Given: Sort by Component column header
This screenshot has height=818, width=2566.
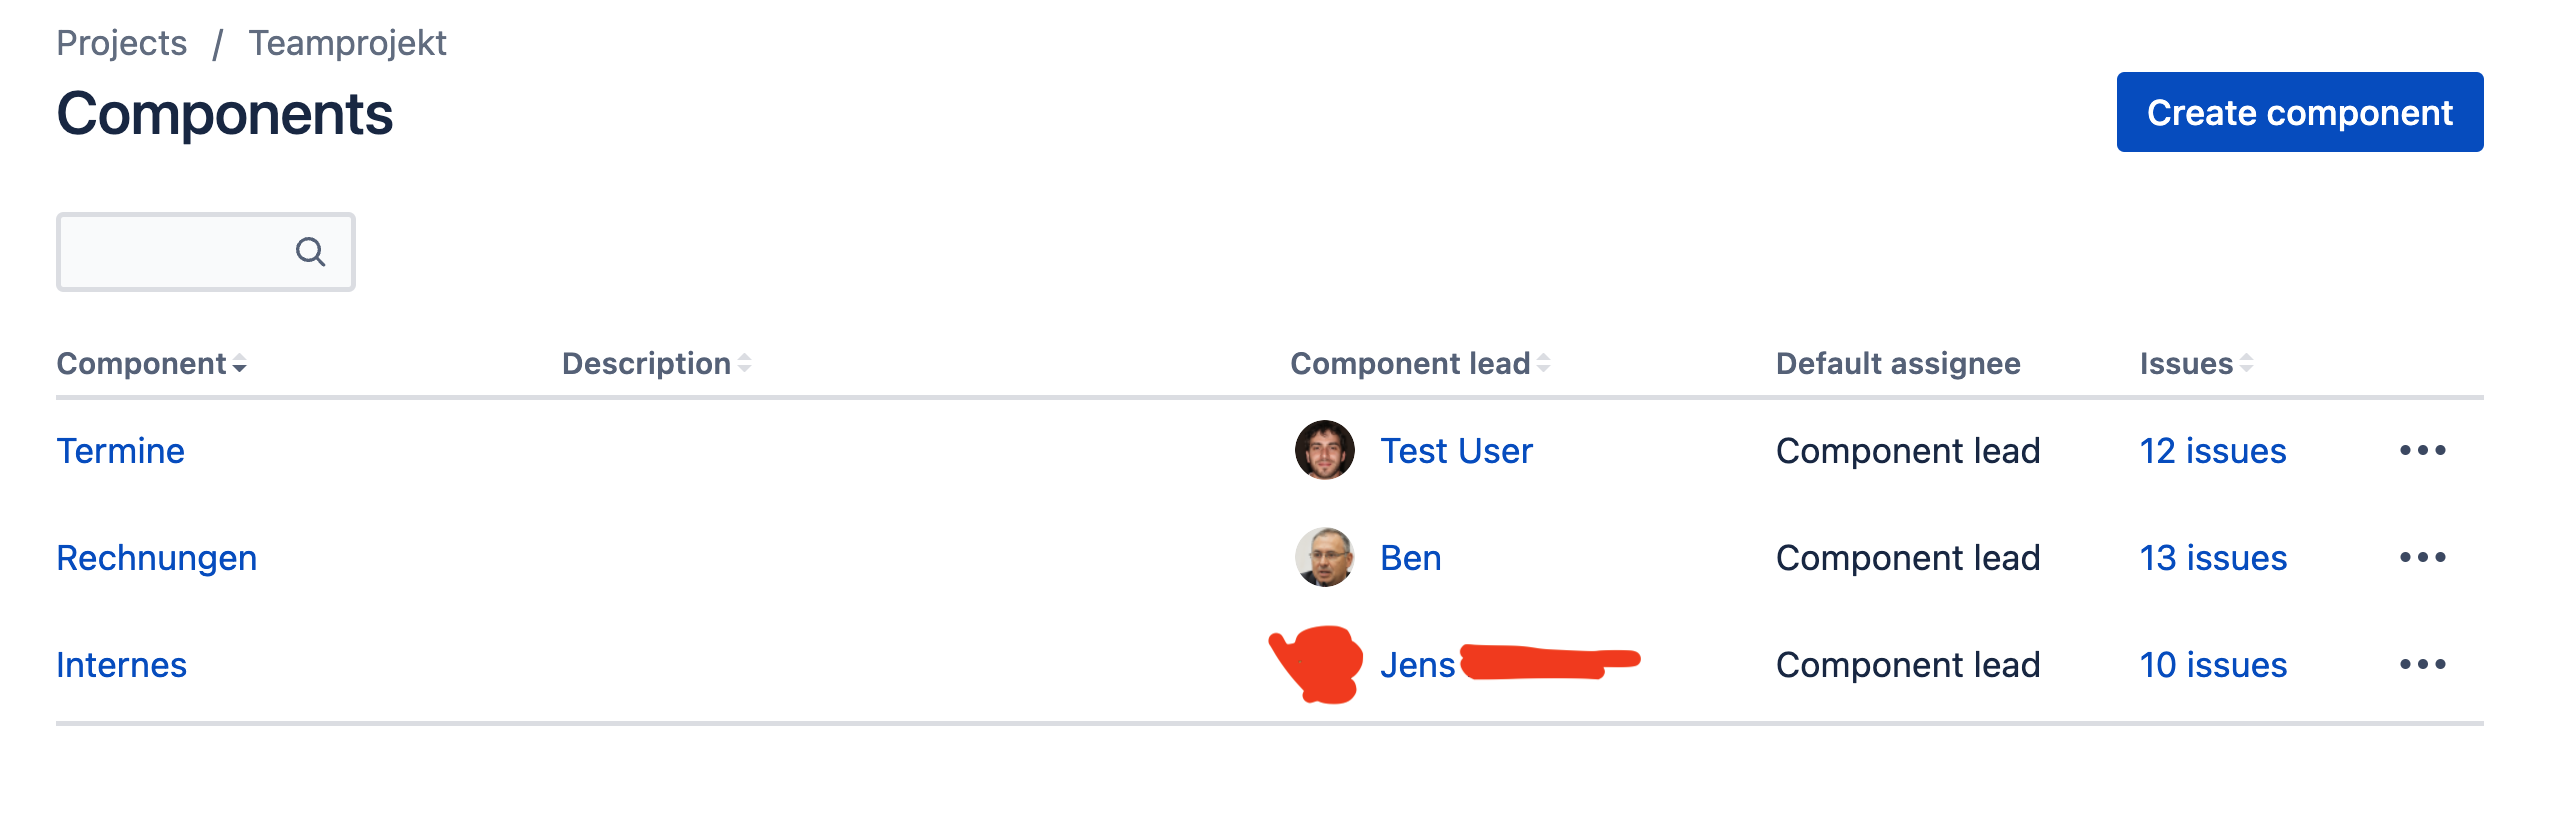Looking at the screenshot, I should pos(151,364).
